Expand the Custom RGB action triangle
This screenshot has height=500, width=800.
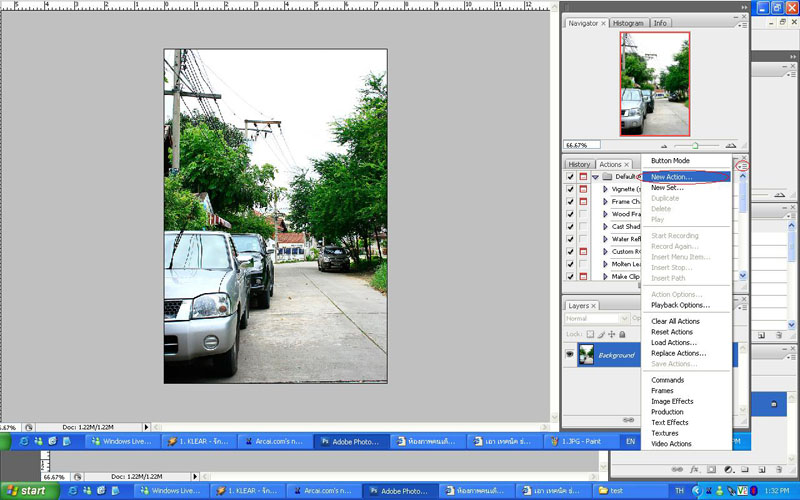tap(605, 252)
